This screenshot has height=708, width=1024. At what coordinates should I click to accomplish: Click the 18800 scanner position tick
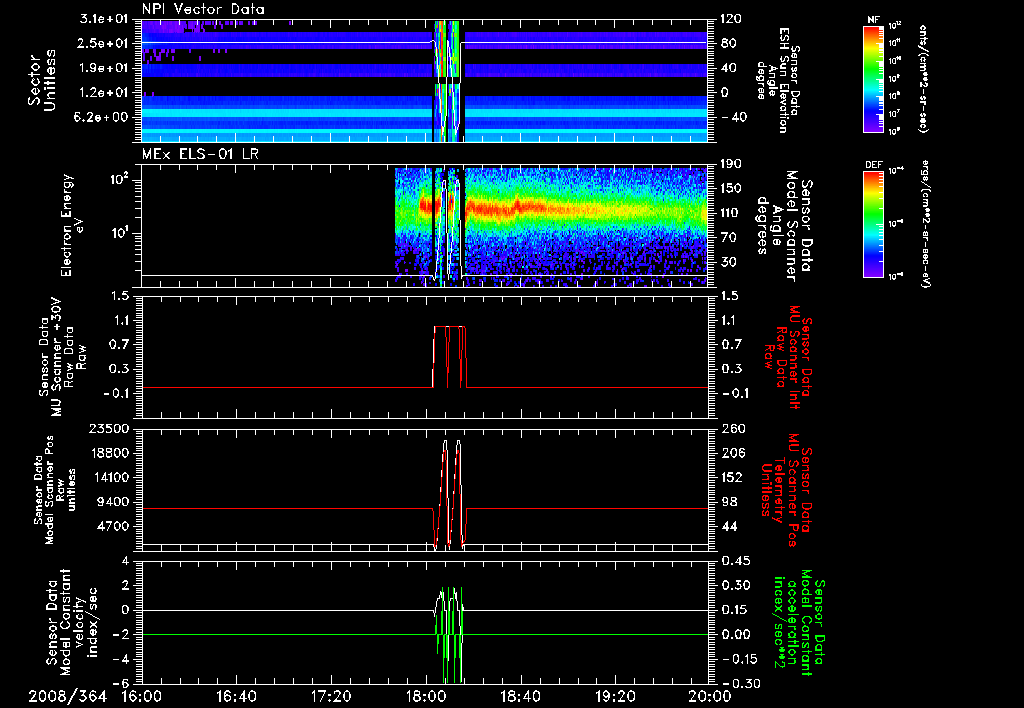(x=109, y=453)
